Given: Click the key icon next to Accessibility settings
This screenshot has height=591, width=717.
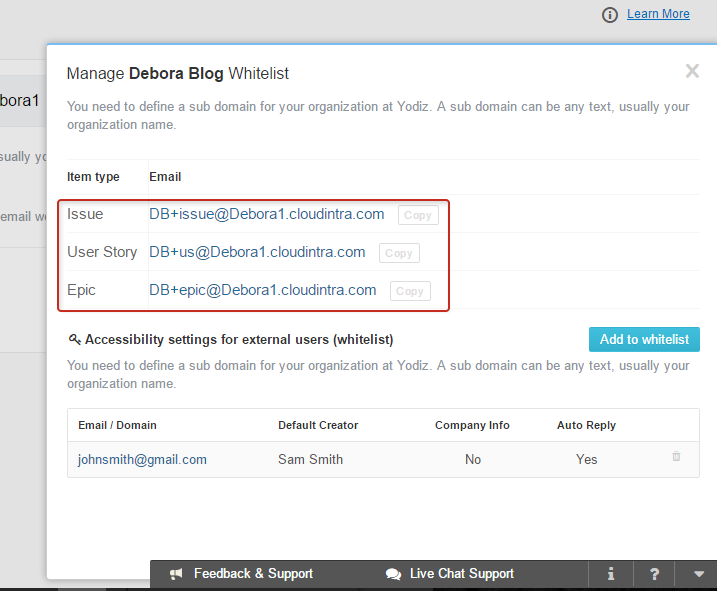Looking at the screenshot, I should tap(75, 339).
